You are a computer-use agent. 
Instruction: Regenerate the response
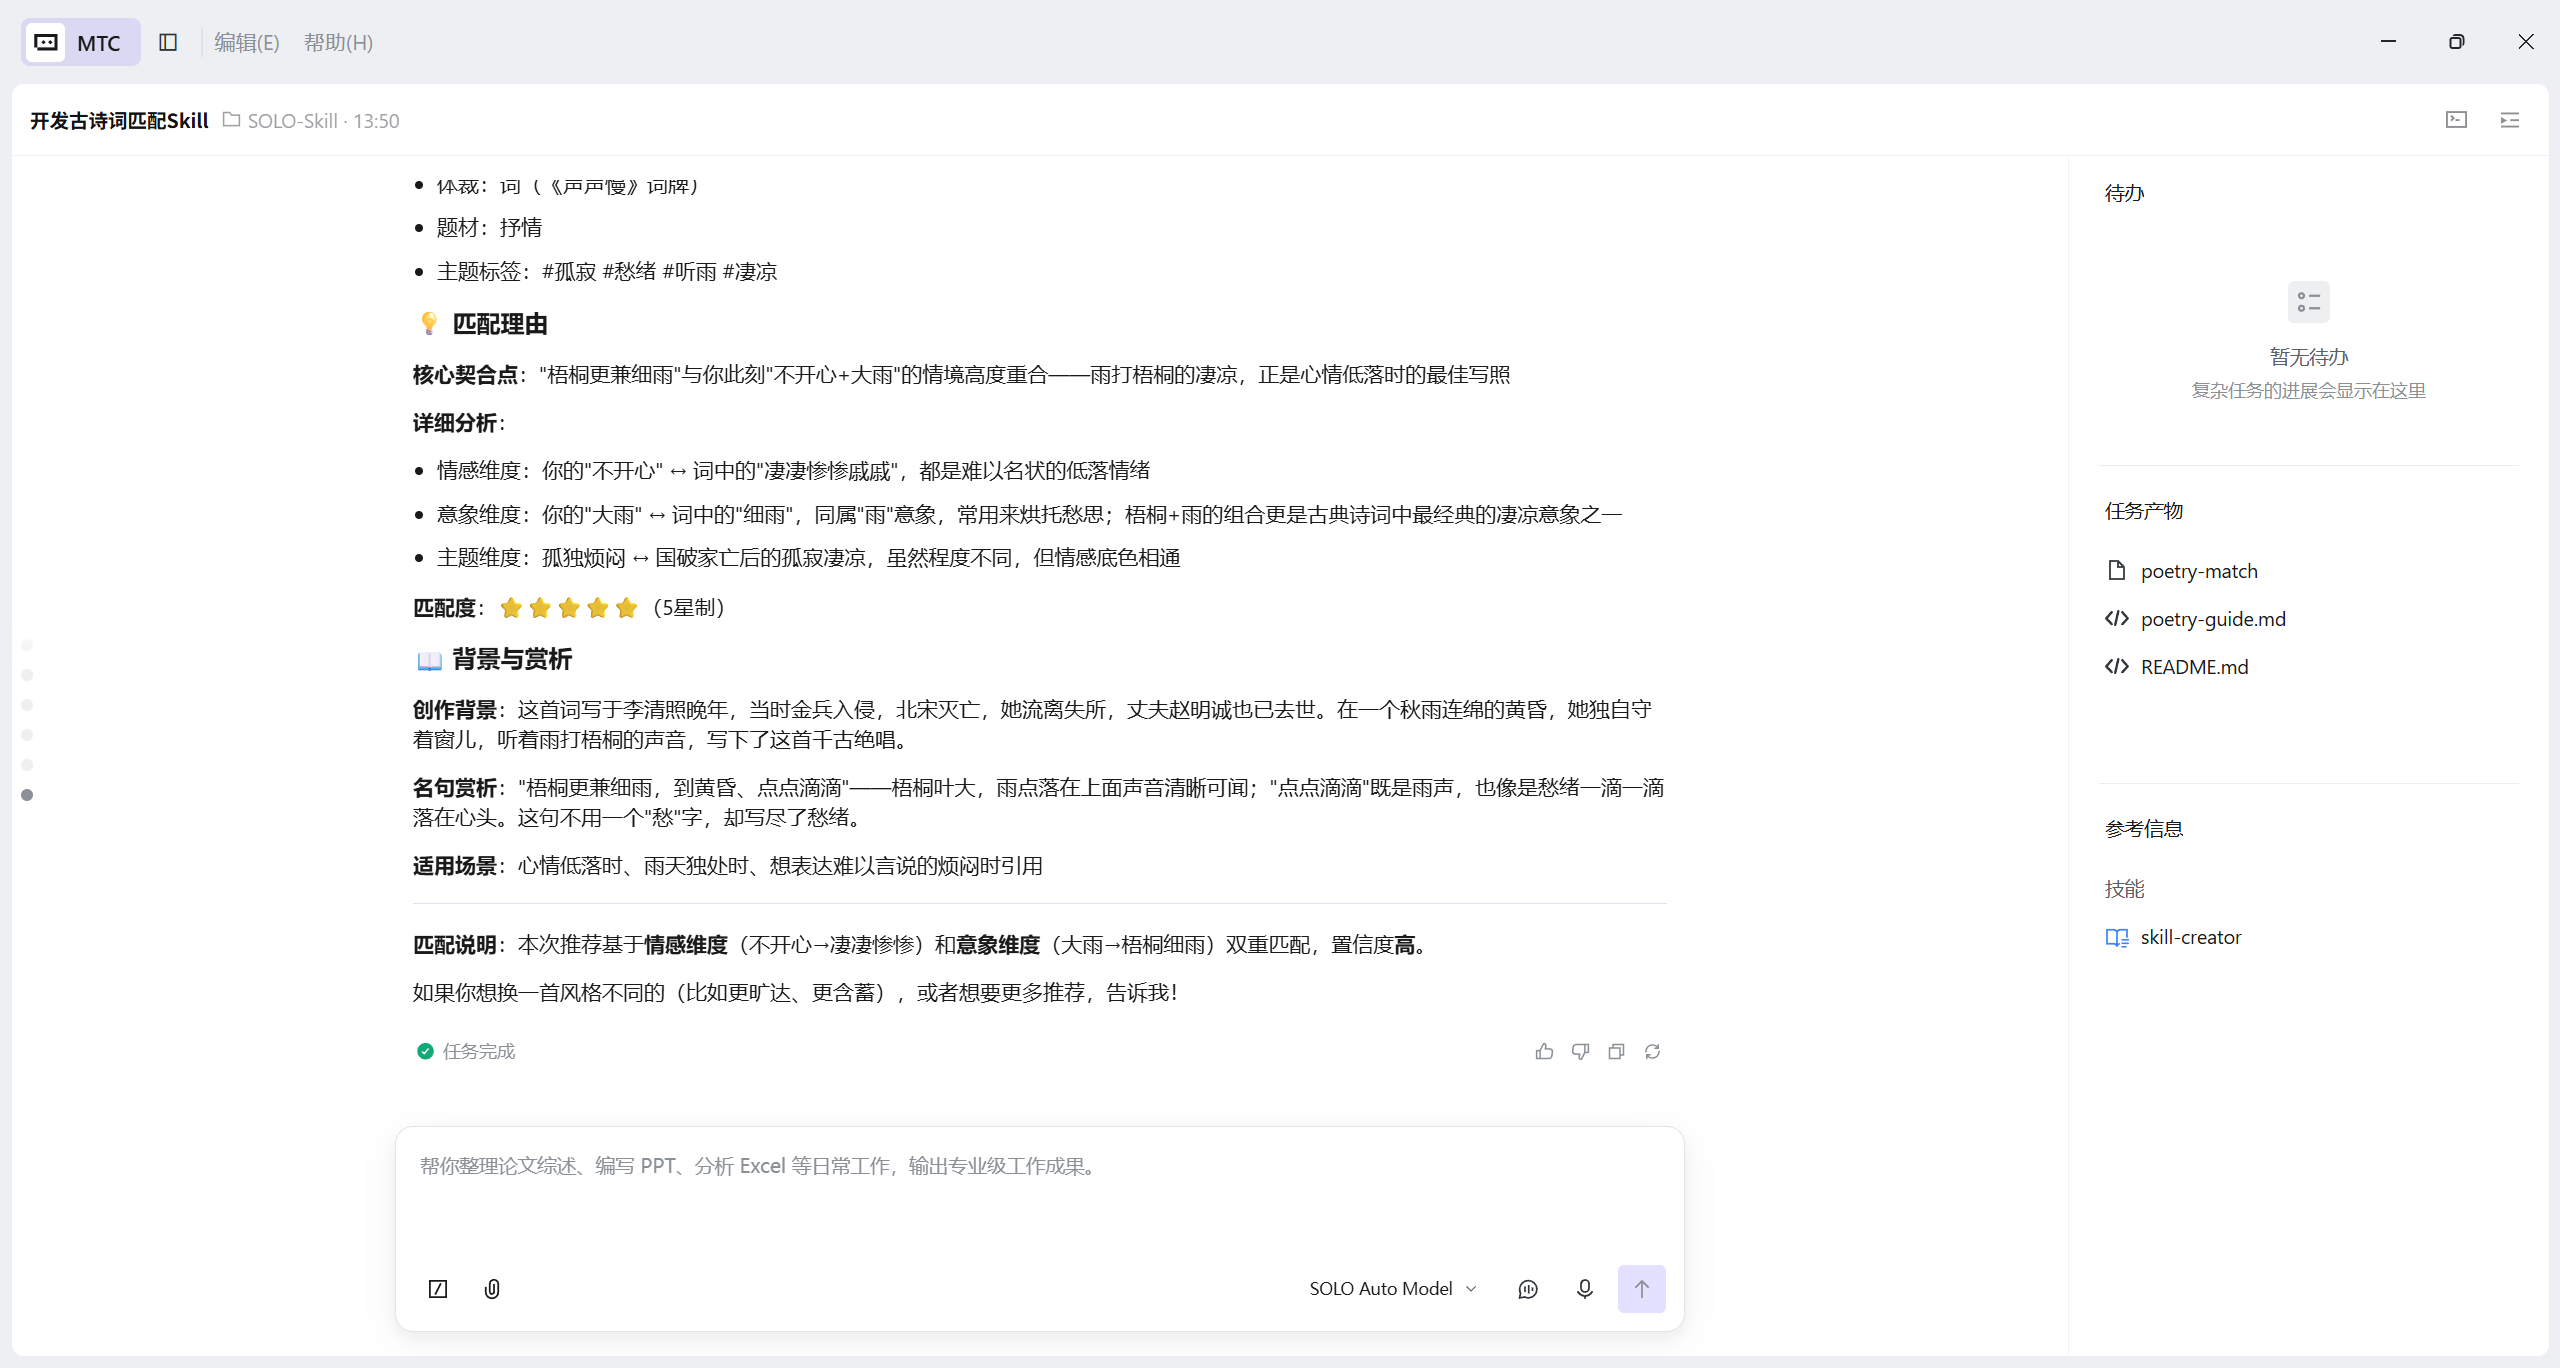point(1652,1051)
